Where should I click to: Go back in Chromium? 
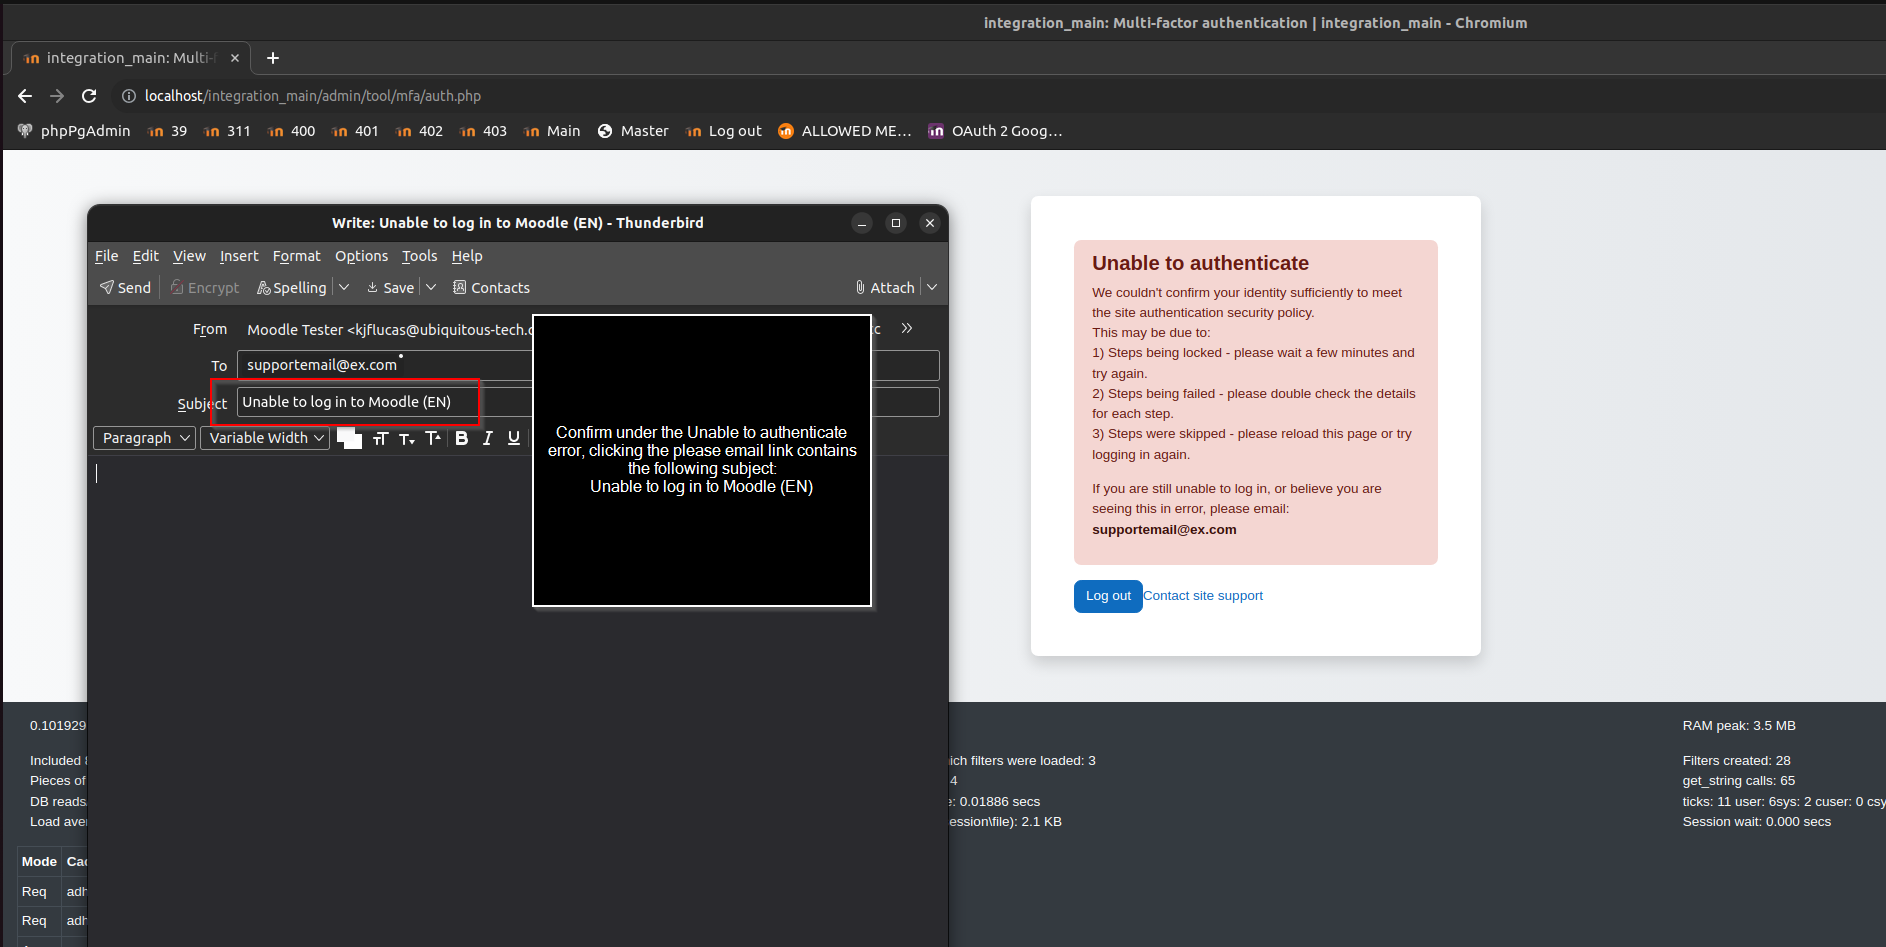coord(25,96)
